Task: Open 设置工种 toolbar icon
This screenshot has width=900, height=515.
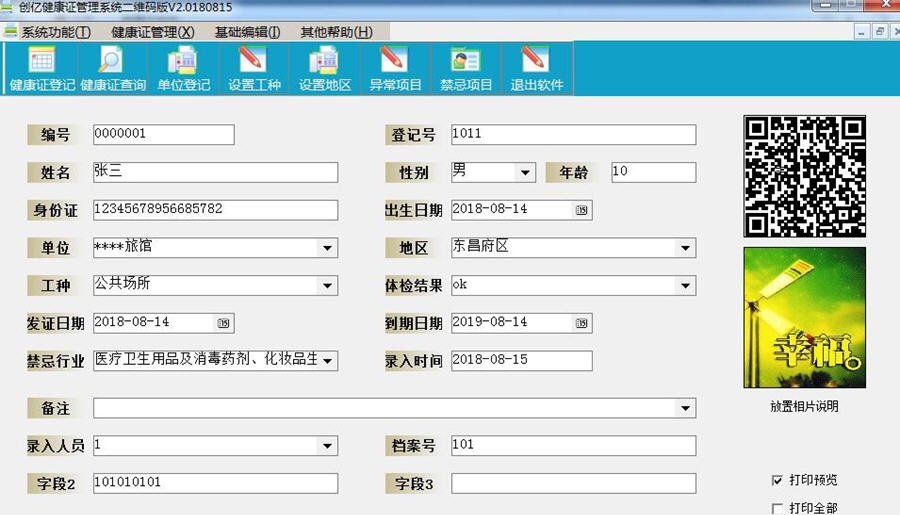Action: click(254, 69)
